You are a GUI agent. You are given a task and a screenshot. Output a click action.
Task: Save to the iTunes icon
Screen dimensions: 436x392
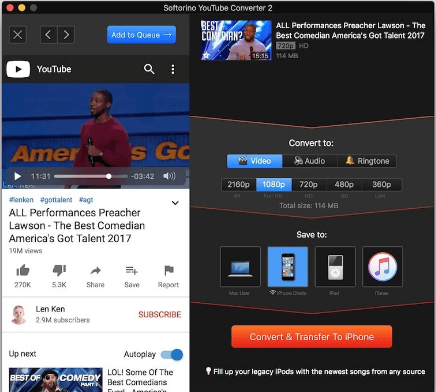[x=382, y=266]
